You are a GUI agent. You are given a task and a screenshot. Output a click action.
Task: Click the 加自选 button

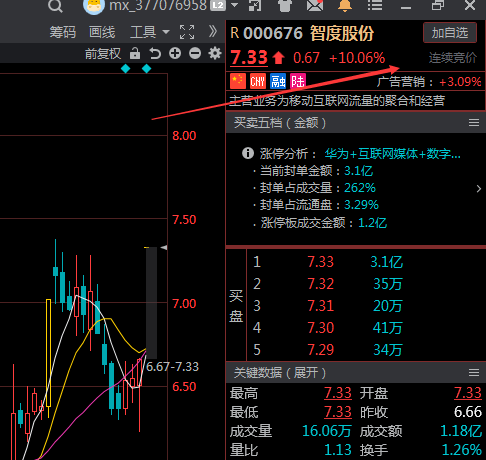pyautogui.click(x=450, y=33)
